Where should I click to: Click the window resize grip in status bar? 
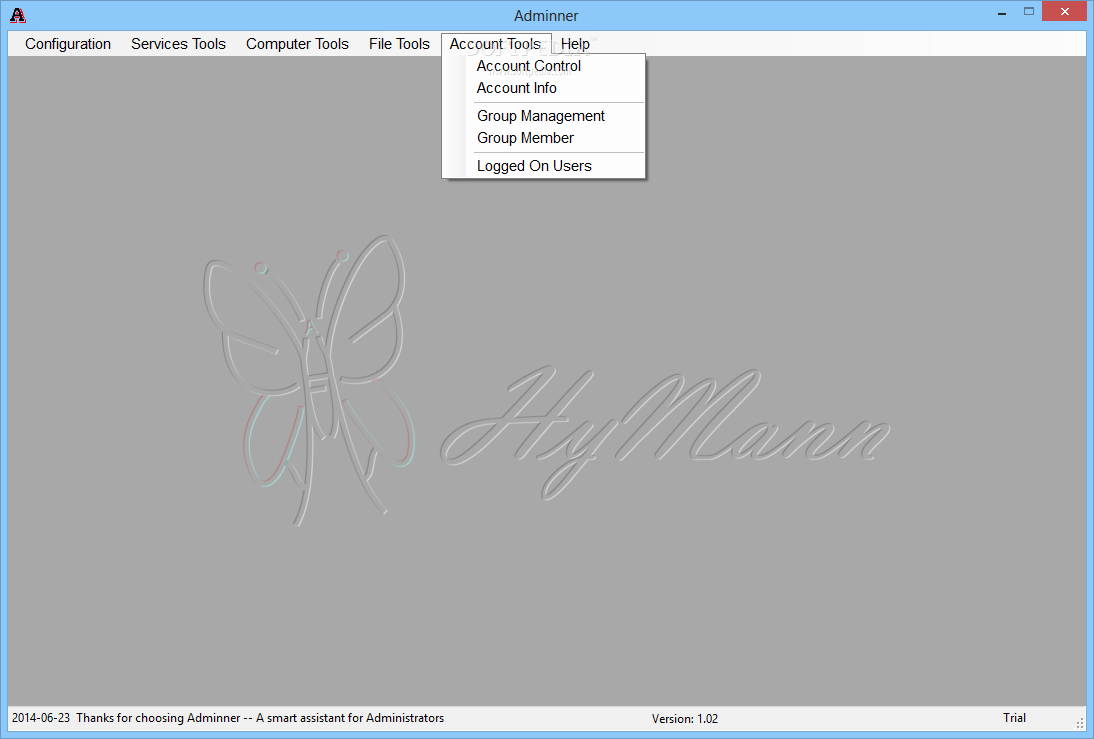1080,724
